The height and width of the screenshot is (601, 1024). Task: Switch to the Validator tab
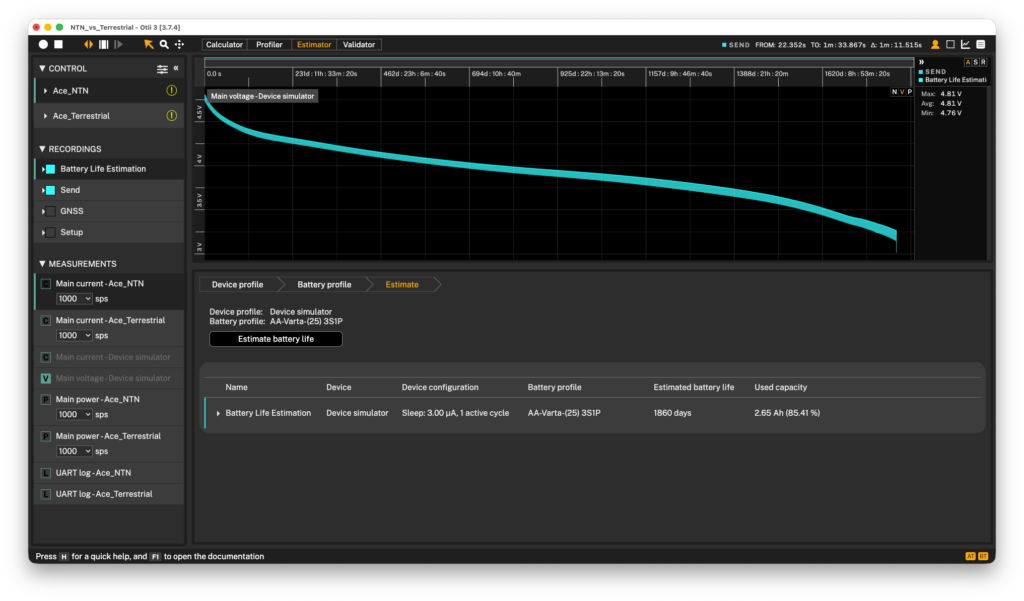coord(359,44)
